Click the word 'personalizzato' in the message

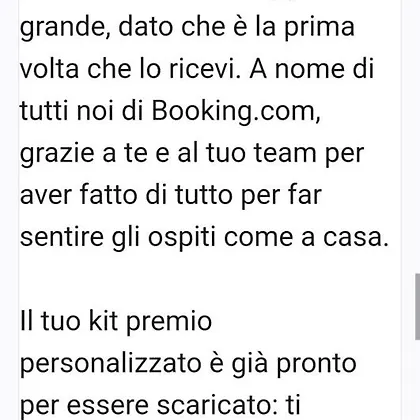click(111, 364)
